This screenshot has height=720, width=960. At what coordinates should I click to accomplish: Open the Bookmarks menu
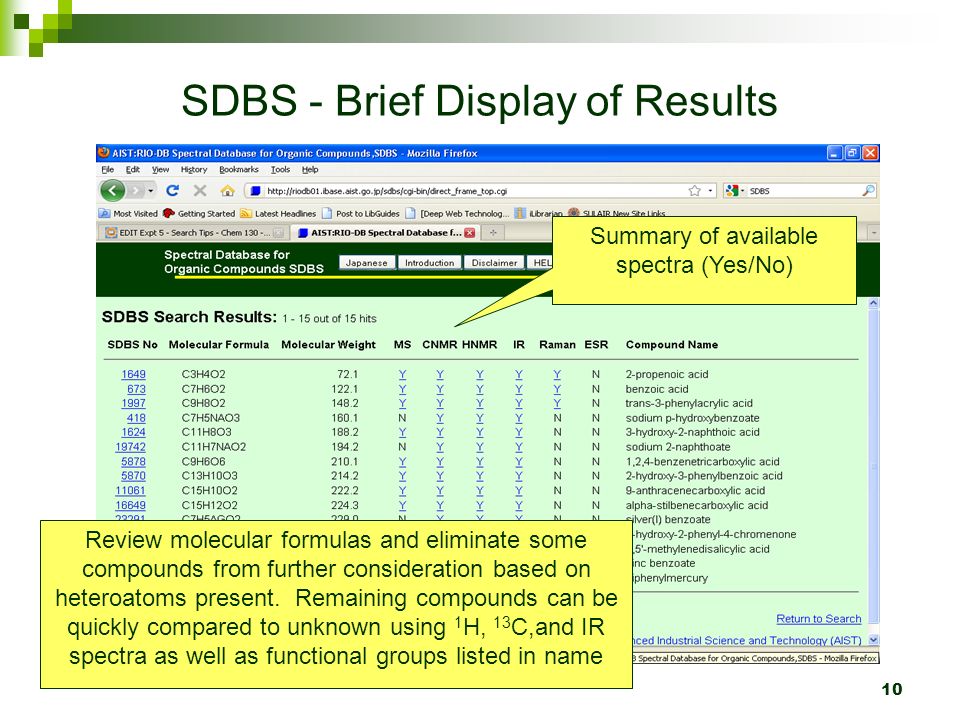pyautogui.click(x=239, y=170)
